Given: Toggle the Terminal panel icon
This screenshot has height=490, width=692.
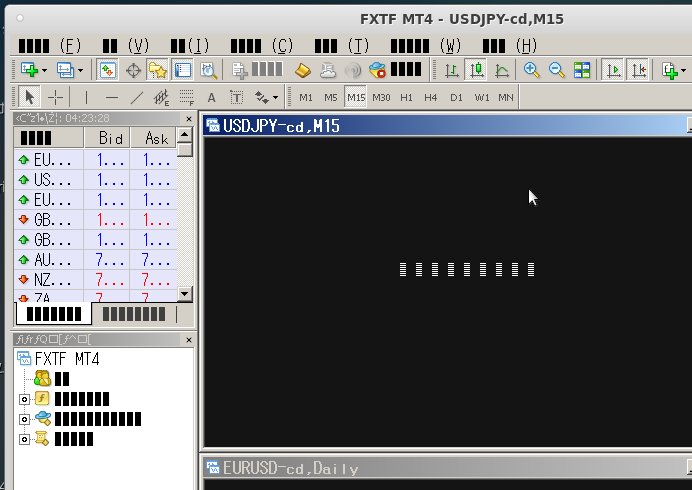Looking at the screenshot, I should tap(182, 70).
